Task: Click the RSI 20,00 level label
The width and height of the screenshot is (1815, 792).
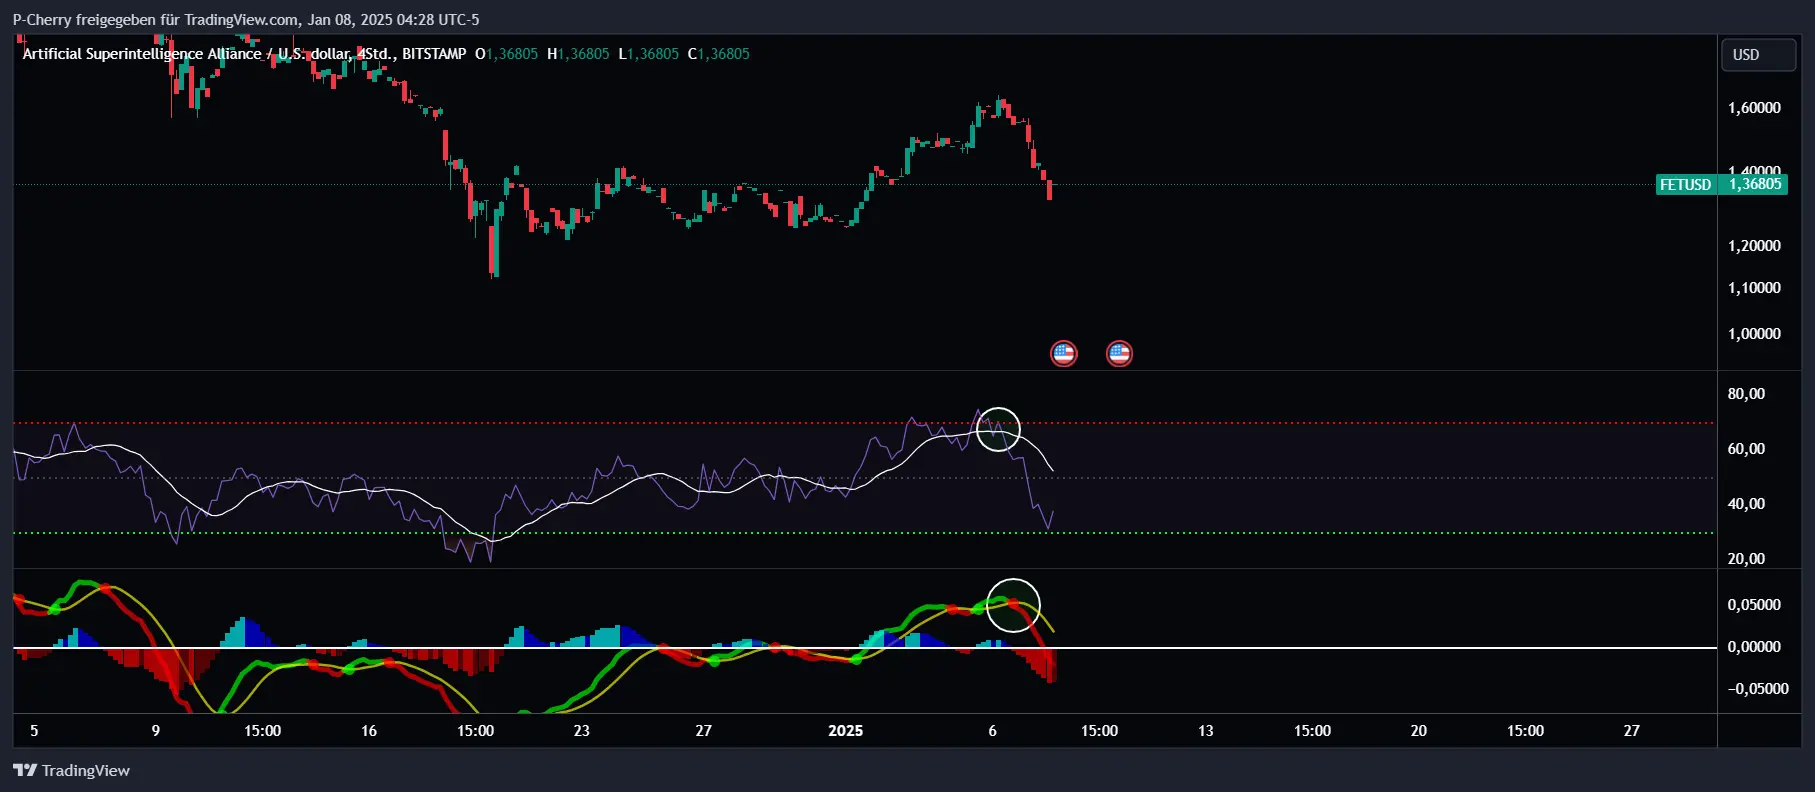Action: [x=1746, y=559]
